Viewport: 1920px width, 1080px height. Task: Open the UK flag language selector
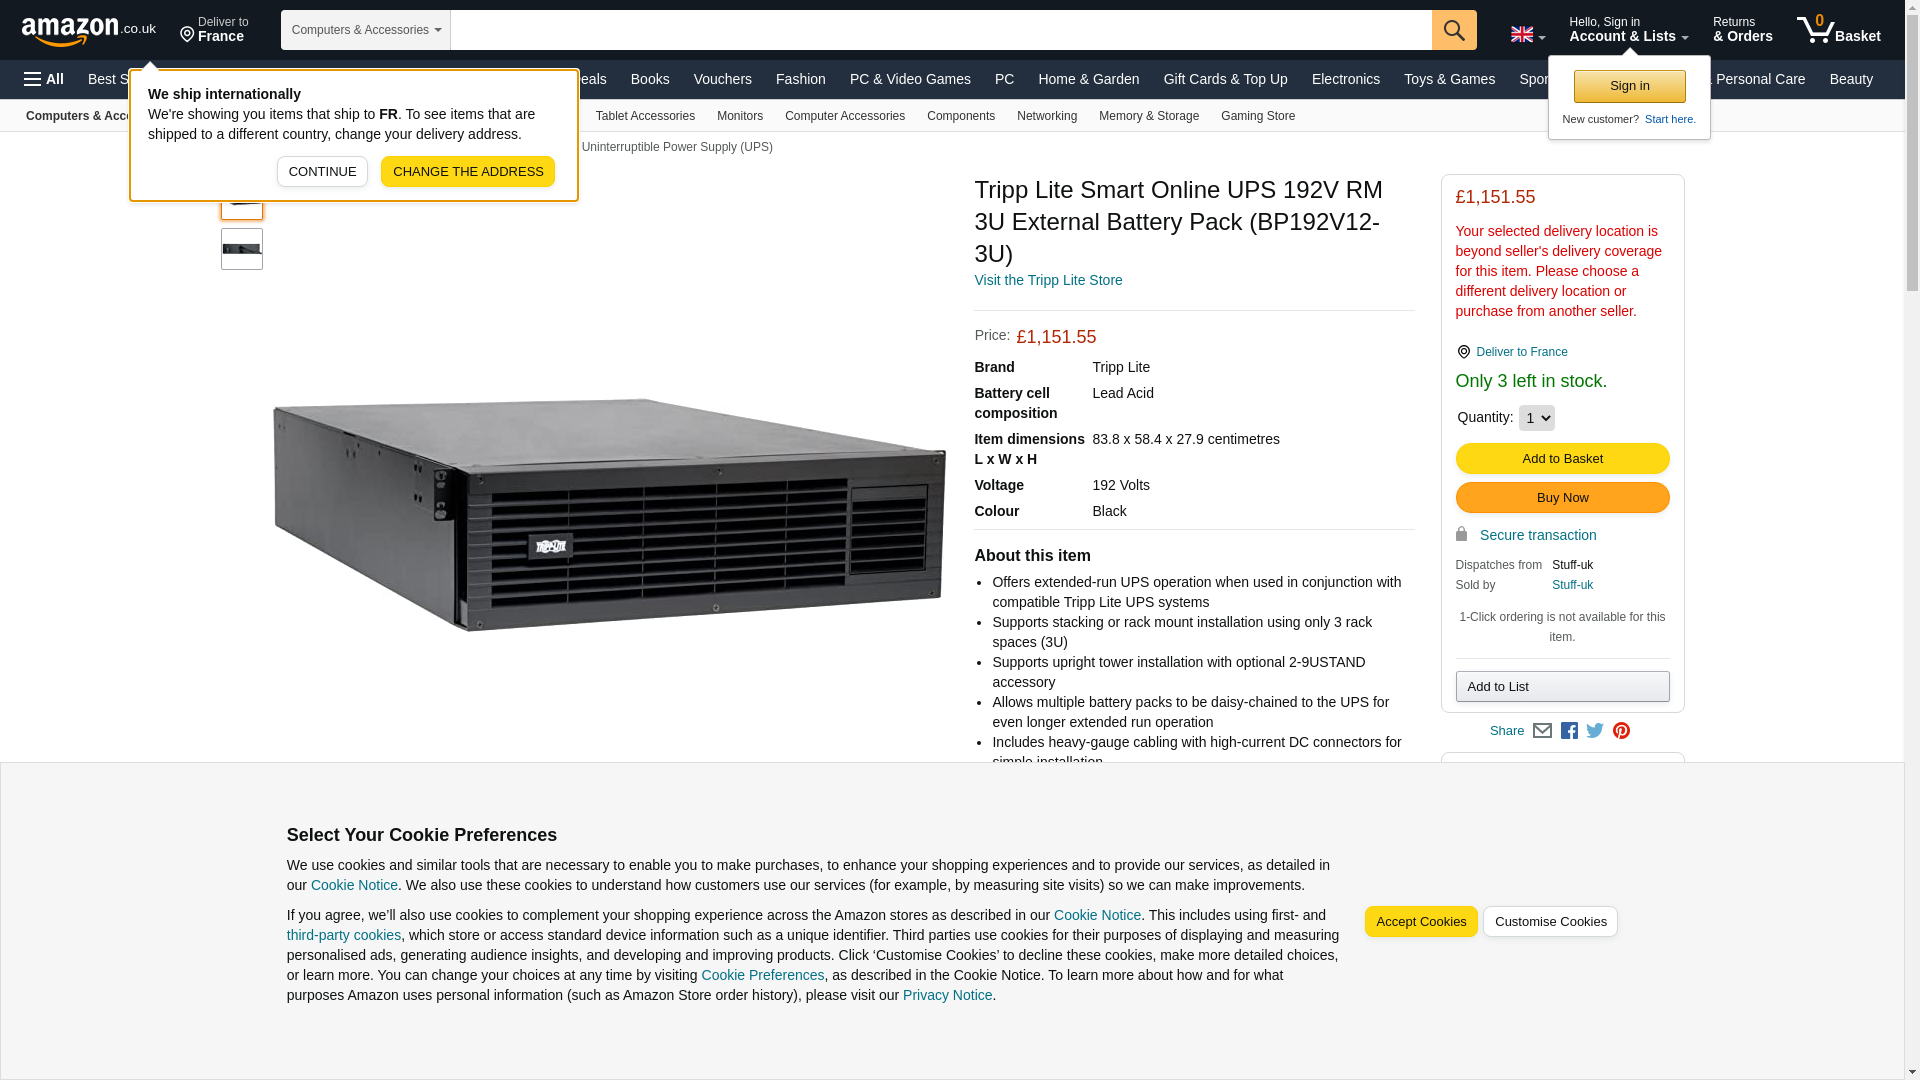click(x=1527, y=34)
